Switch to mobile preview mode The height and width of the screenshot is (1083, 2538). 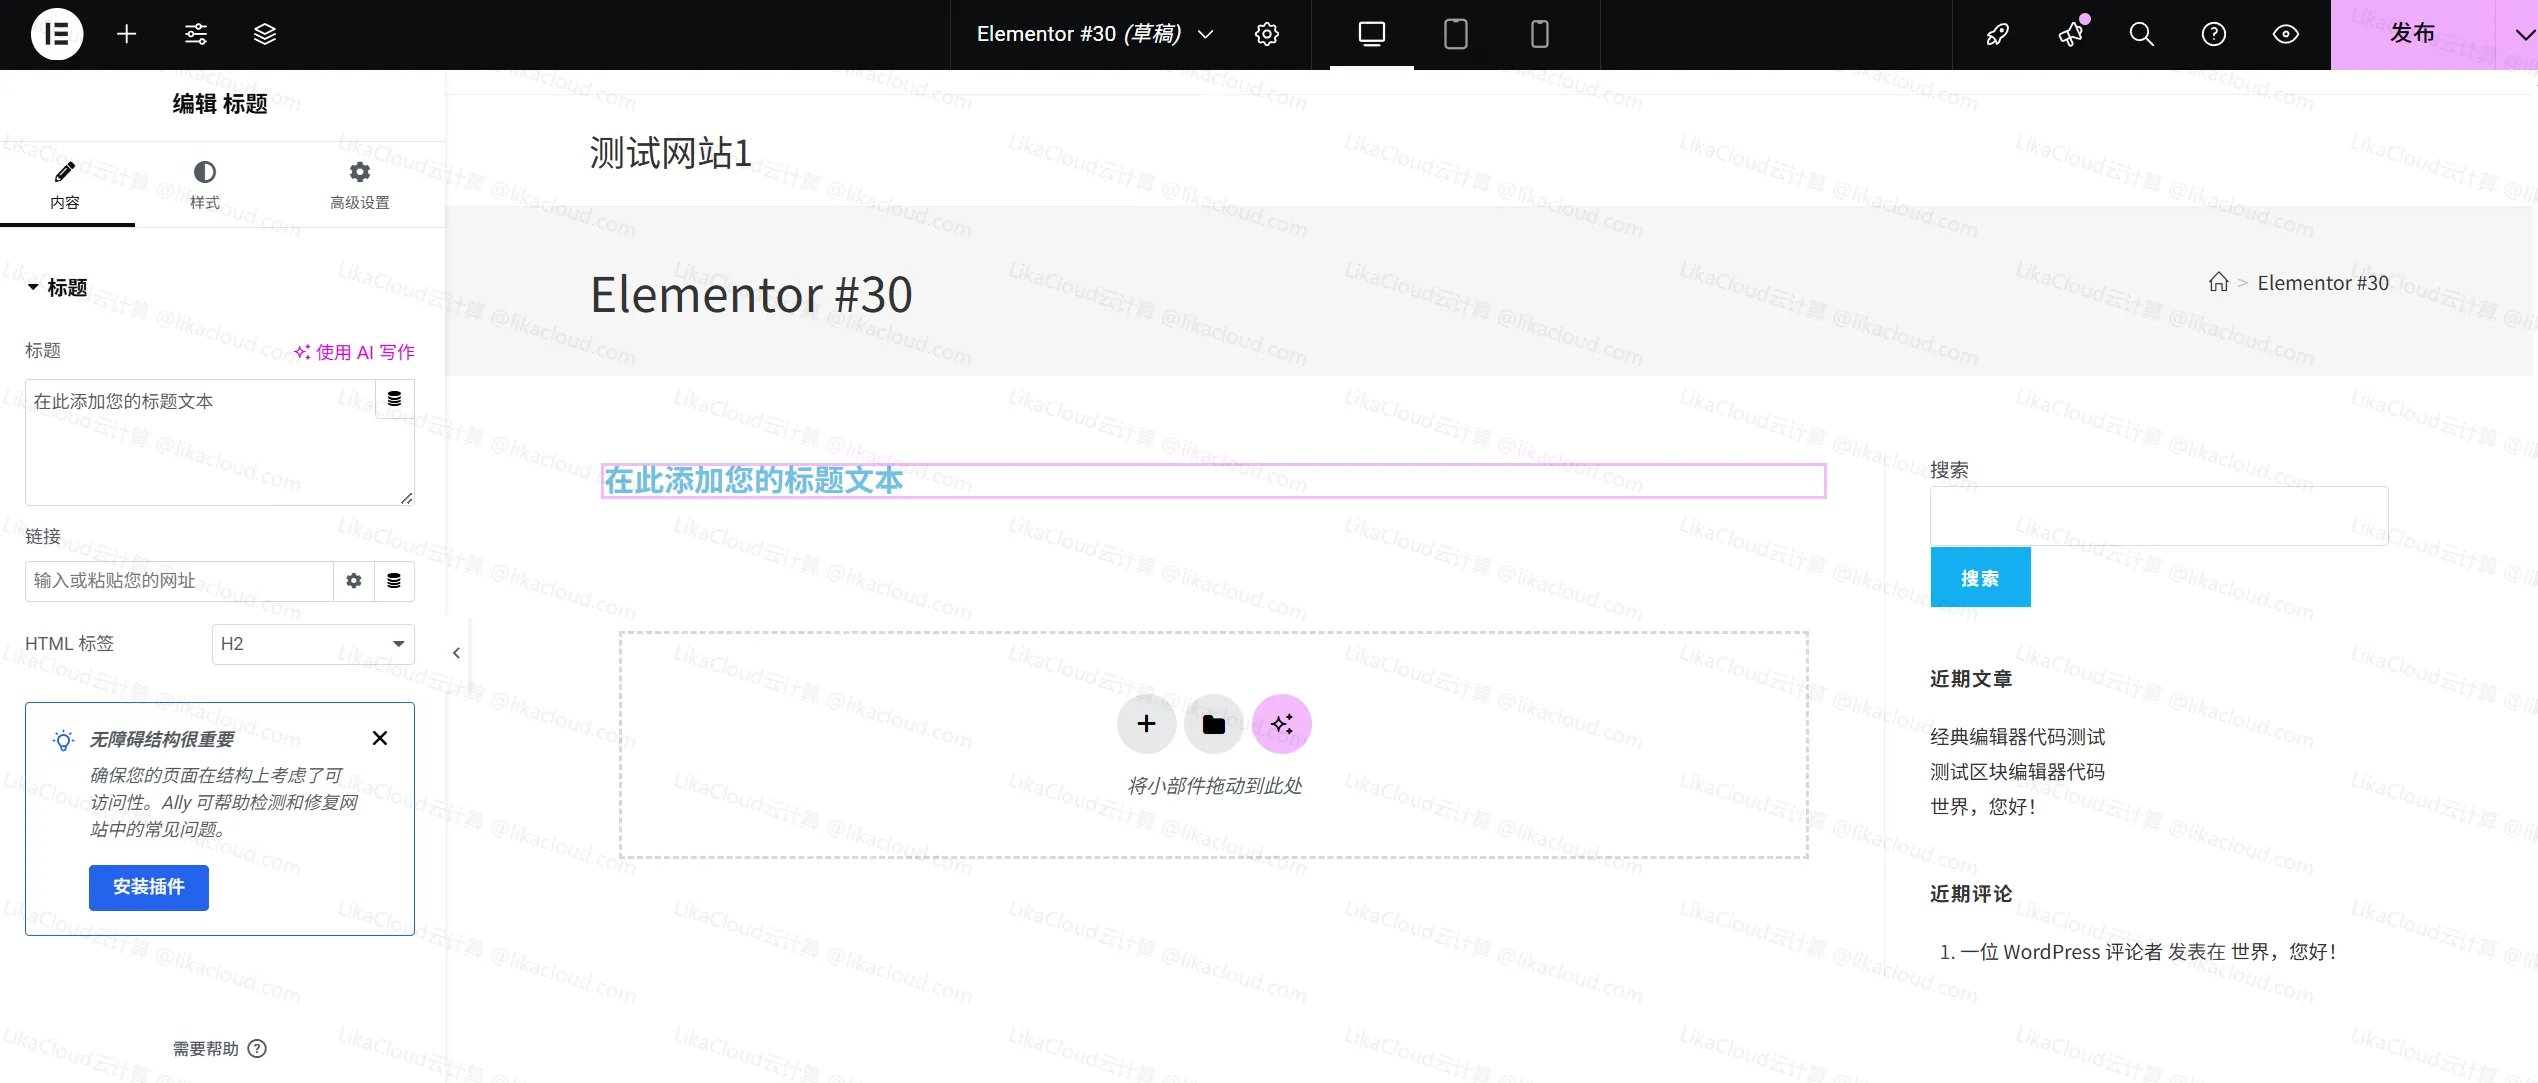coord(1539,33)
